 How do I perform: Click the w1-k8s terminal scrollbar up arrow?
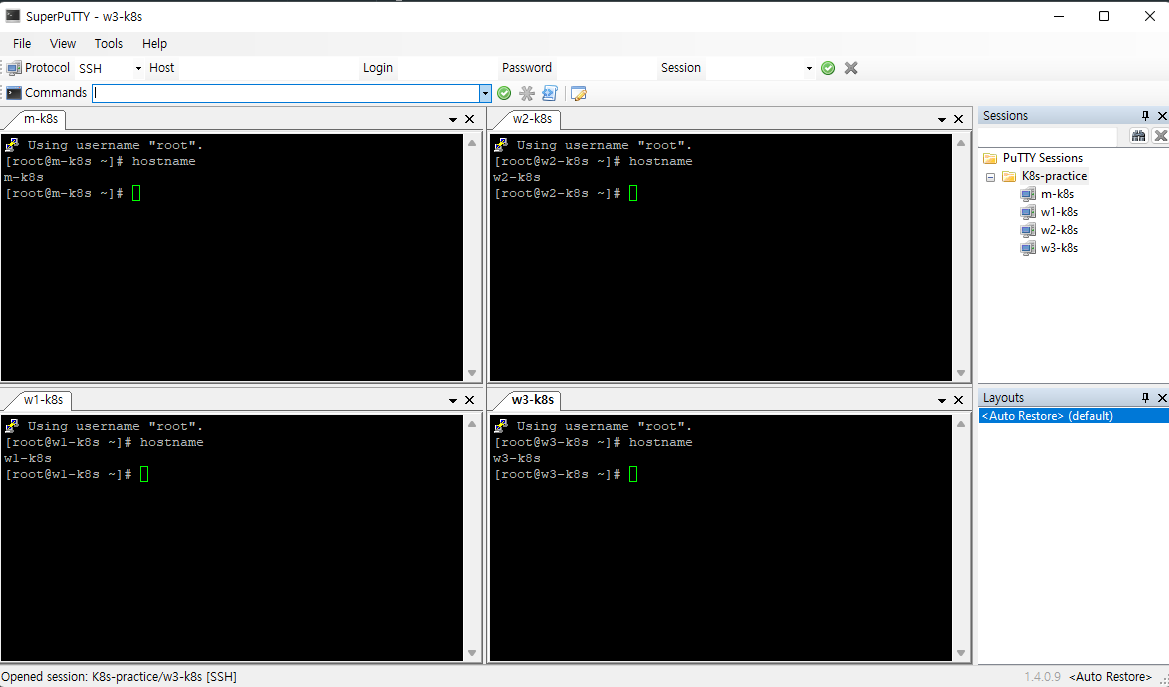472,424
